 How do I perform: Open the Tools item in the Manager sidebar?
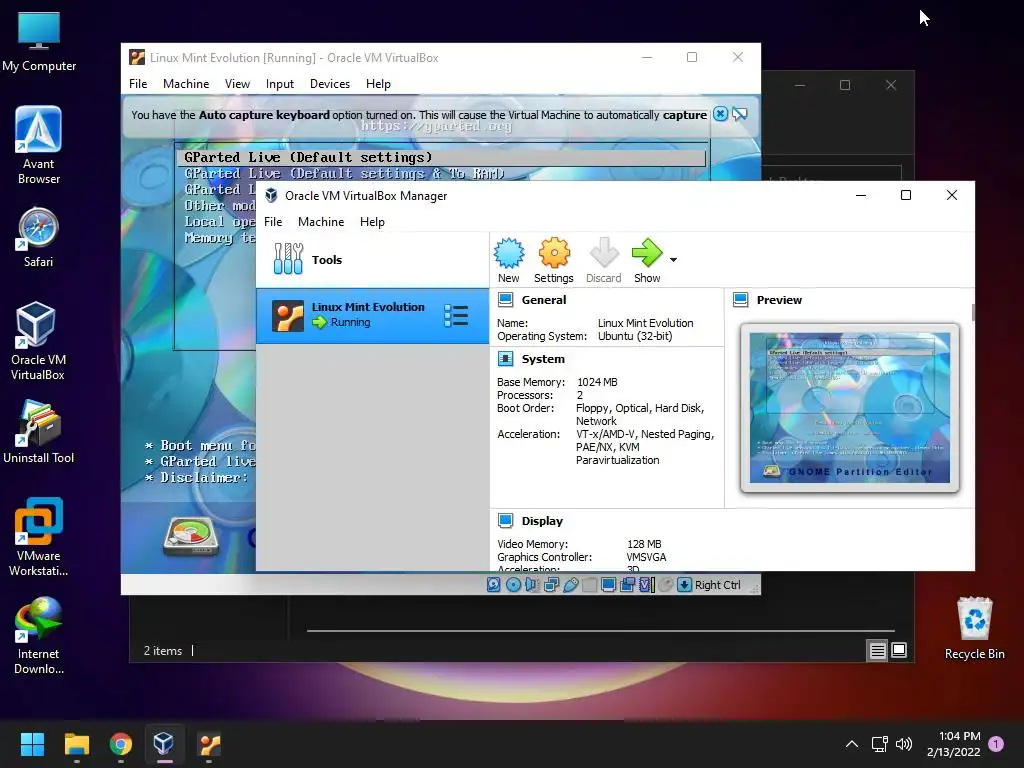(x=372, y=260)
